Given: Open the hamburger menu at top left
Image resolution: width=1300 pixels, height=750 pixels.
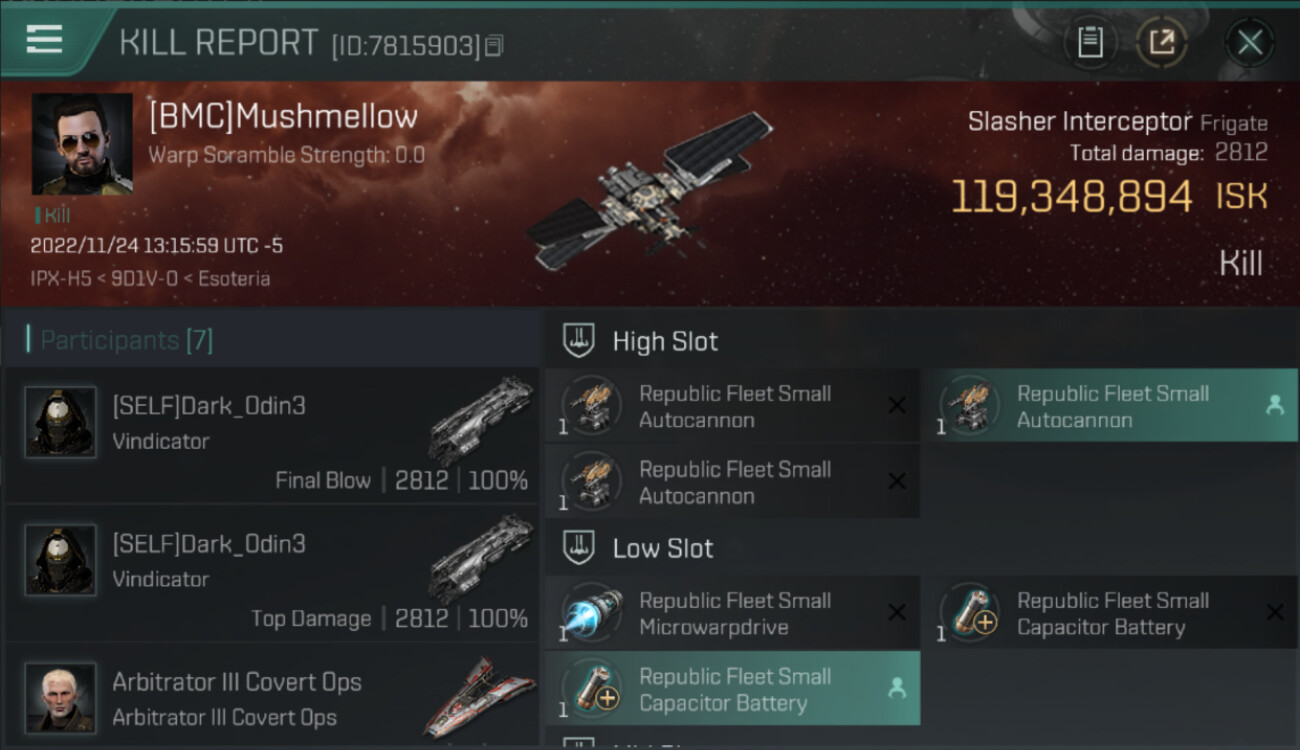Looking at the screenshot, I should (x=44, y=40).
